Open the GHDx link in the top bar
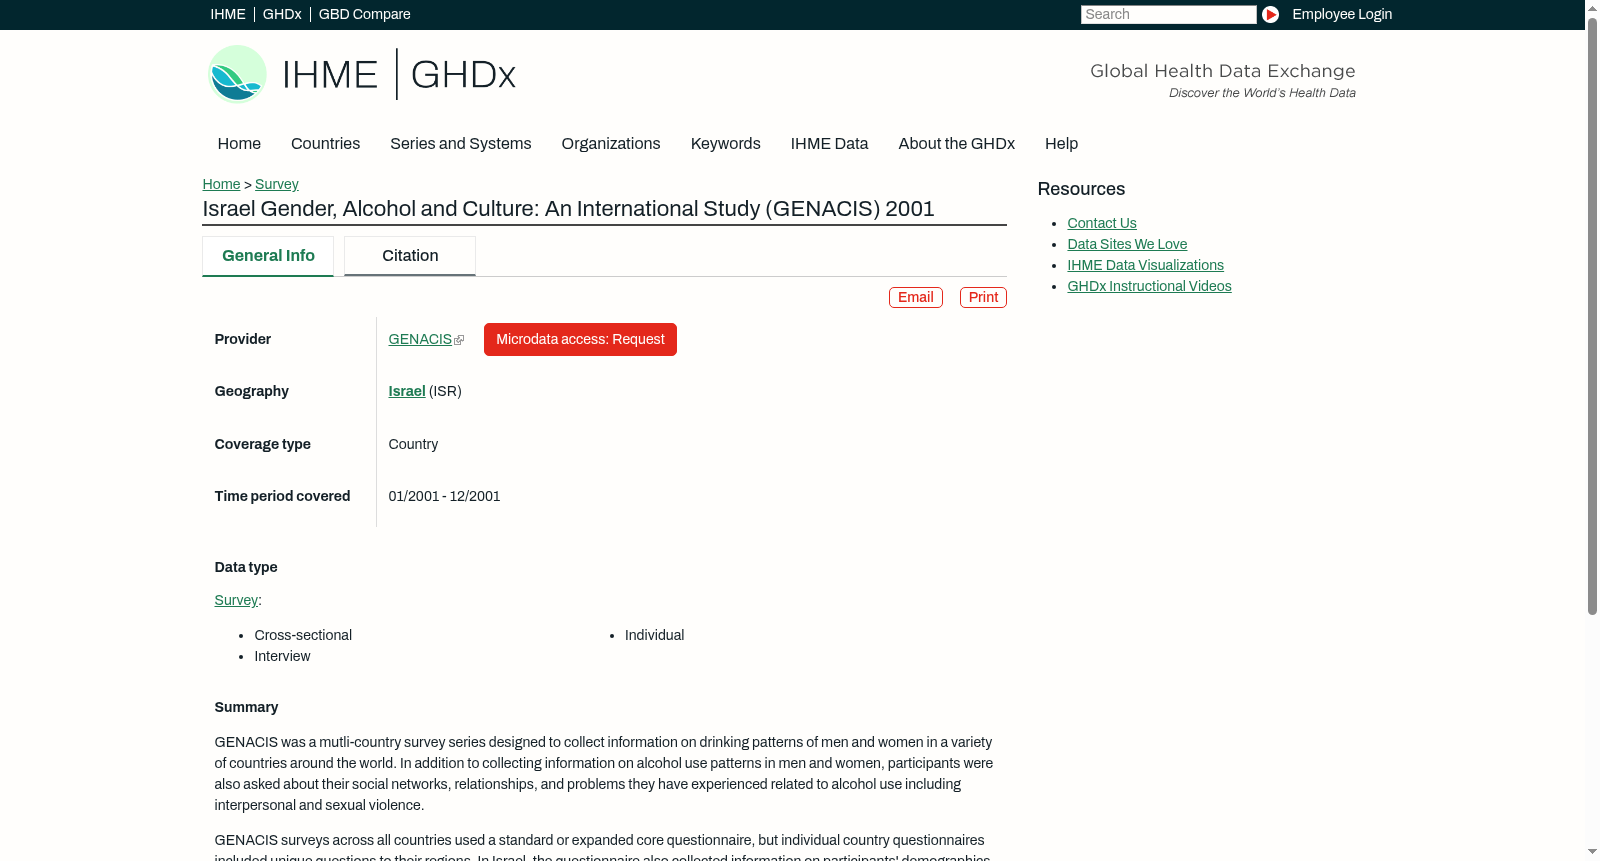The width and height of the screenshot is (1600, 861). [x=282, y=14]
